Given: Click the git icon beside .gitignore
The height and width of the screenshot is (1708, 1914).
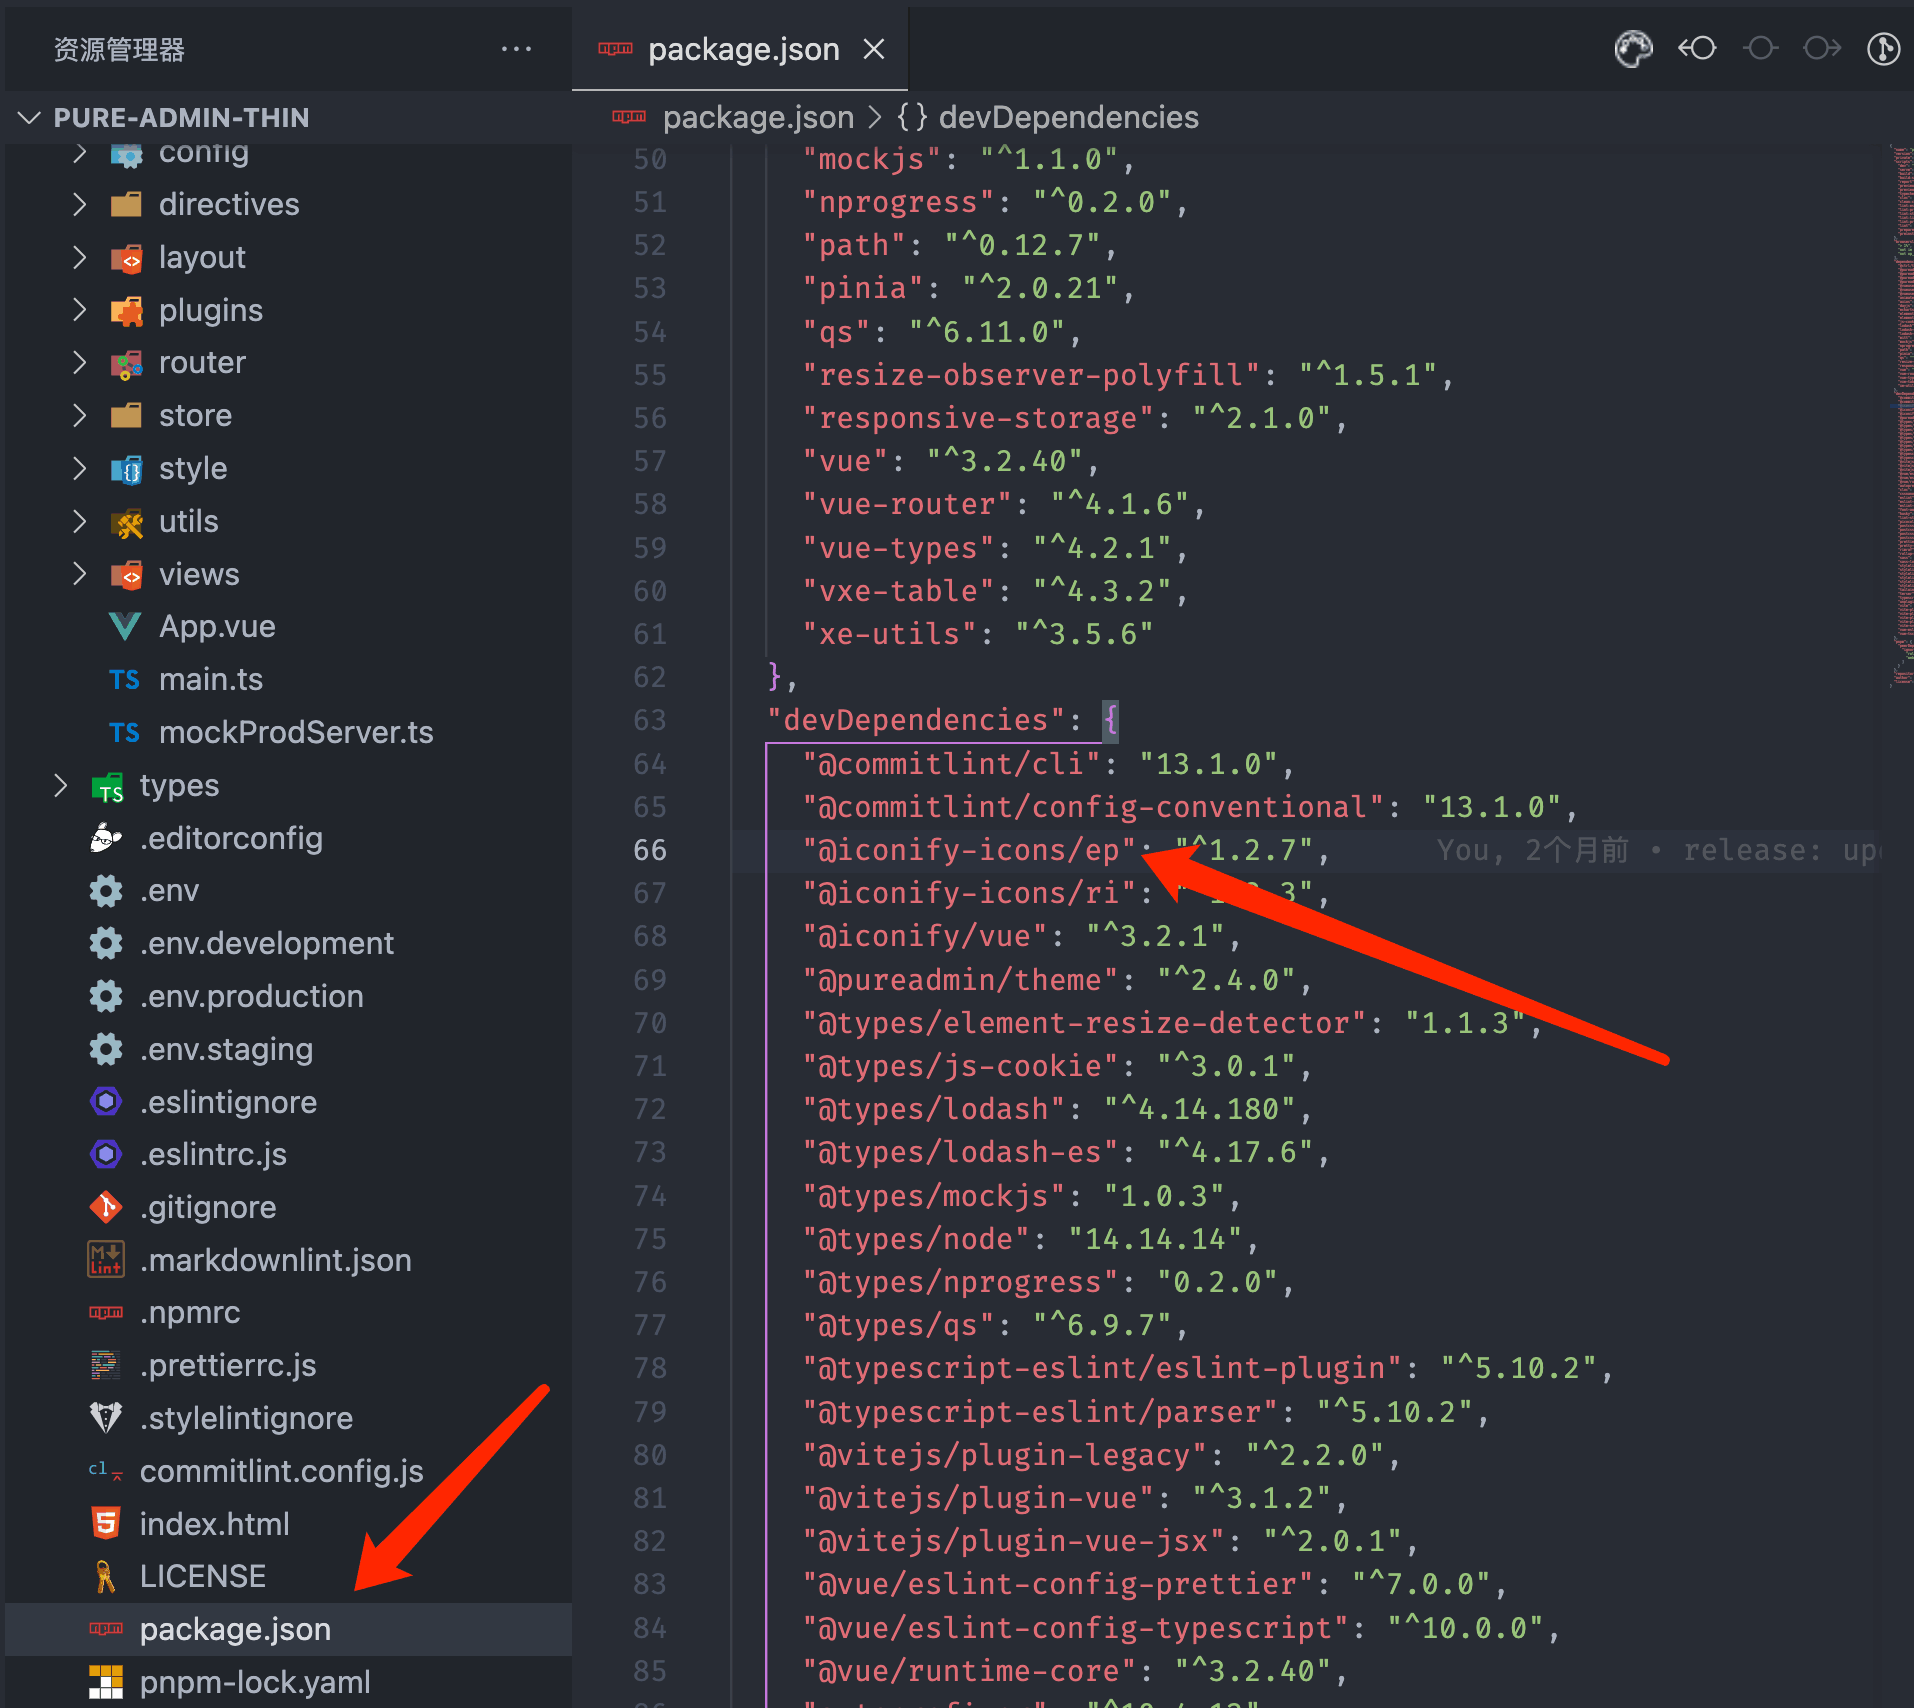Looking at the screenshot, I should [106, 1207].
